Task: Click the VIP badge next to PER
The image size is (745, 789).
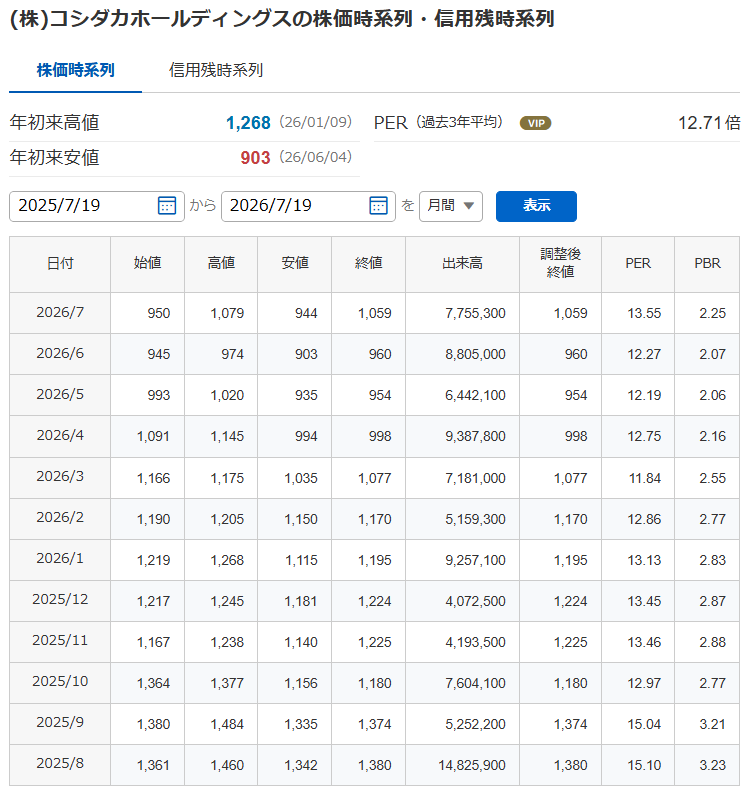Action: [535, 123]
